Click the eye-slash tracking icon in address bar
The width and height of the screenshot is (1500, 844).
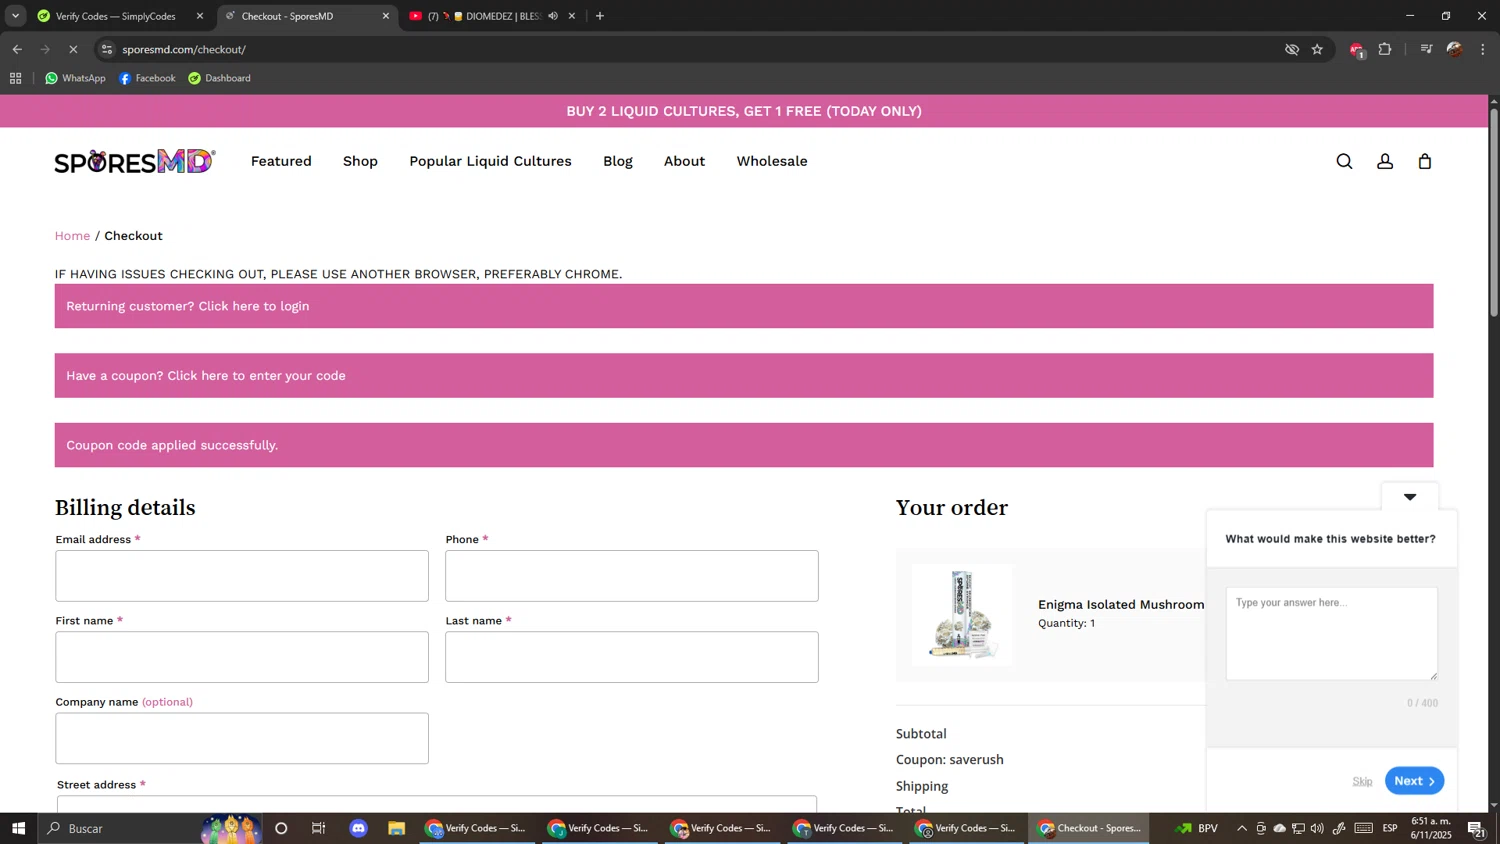click(x=1292, y=49)
